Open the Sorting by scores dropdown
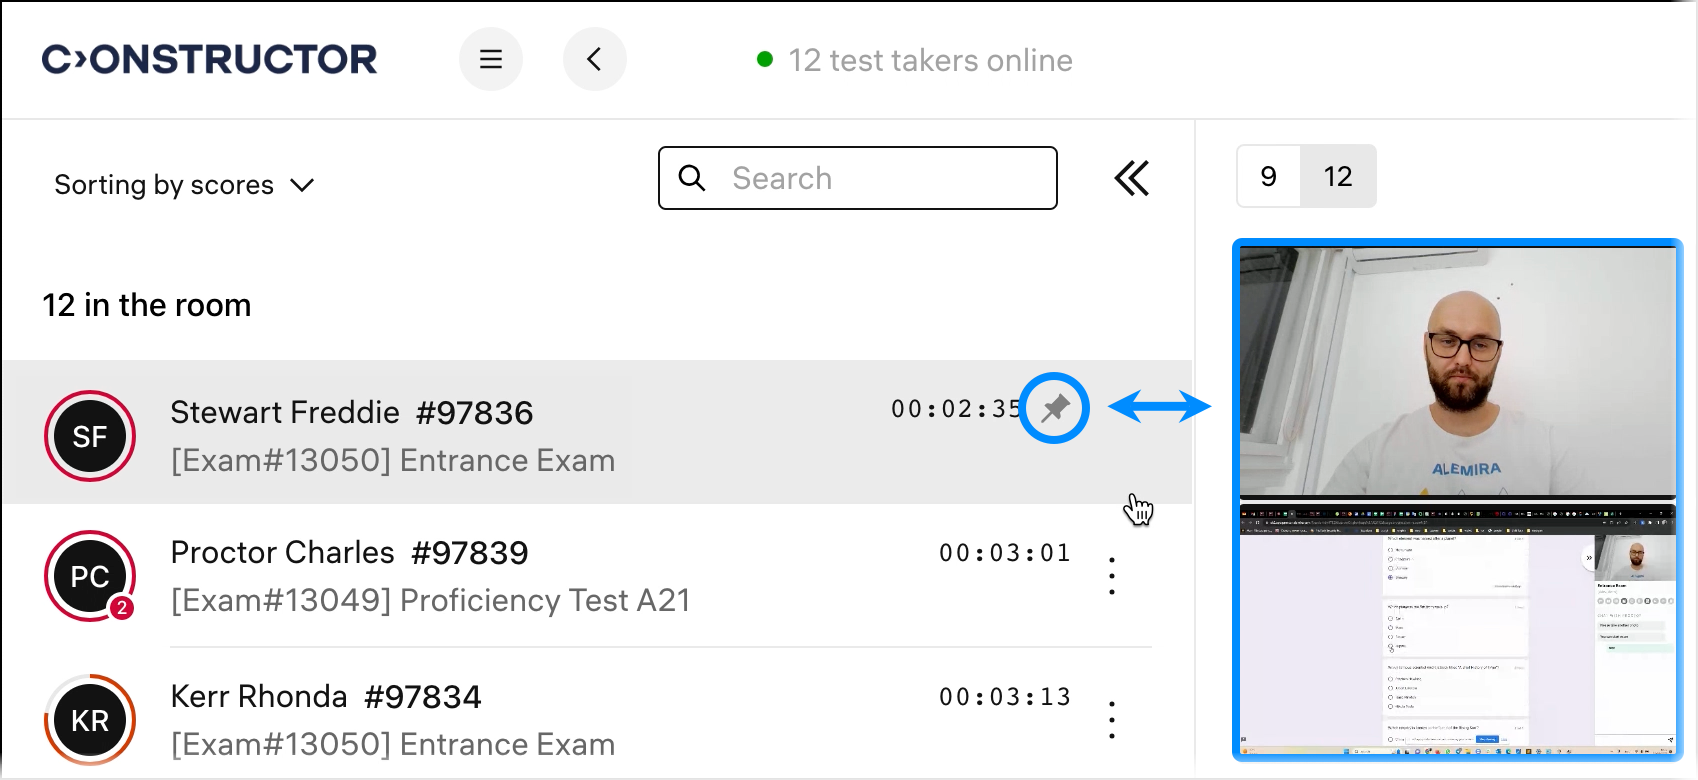 [185, 185]
